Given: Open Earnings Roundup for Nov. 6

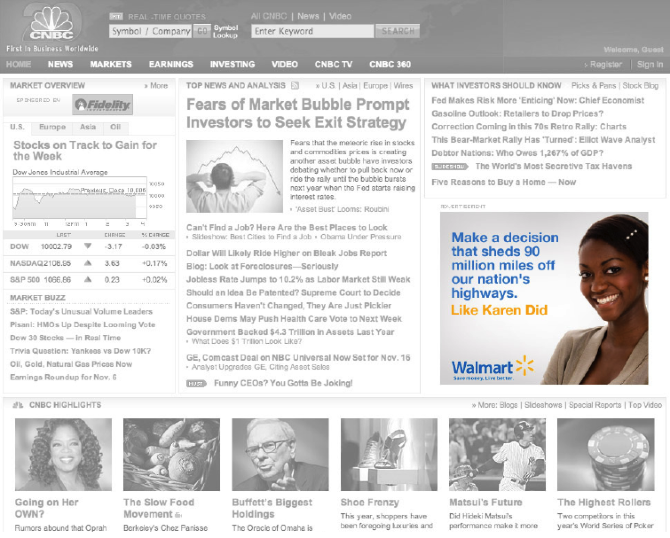Looking at the screenshot, I should 63,377.
